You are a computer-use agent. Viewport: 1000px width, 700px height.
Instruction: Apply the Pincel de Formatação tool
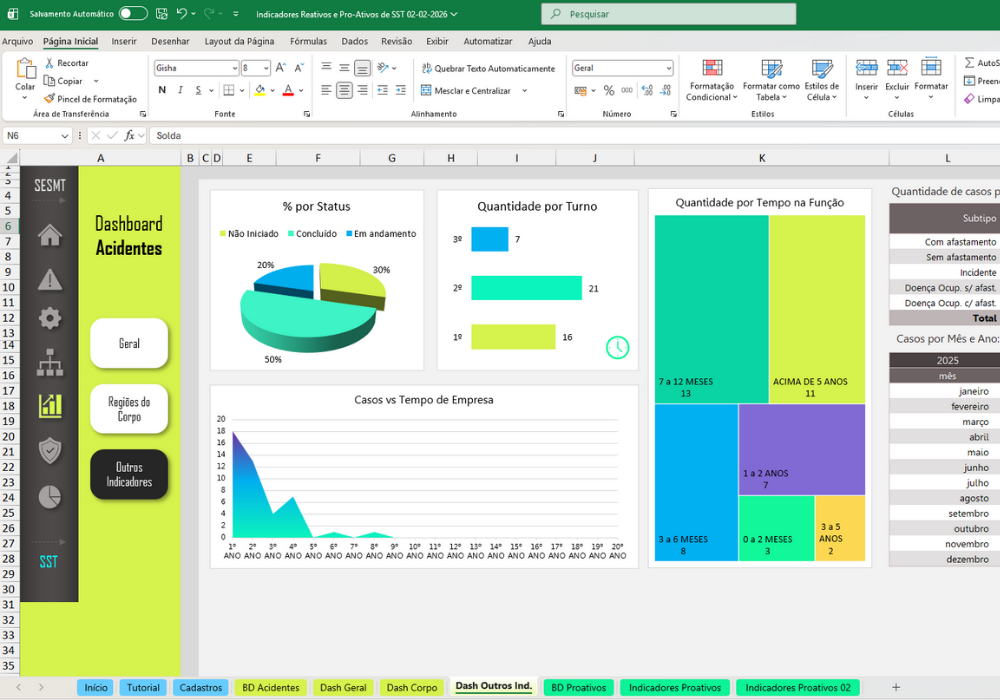click(90, 99)
